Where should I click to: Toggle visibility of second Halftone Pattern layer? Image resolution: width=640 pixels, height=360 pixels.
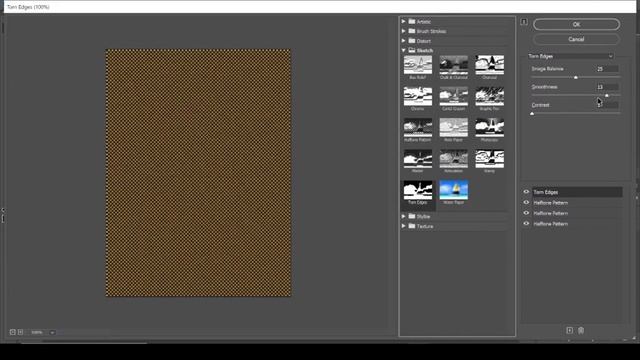[x=526, y=213]
